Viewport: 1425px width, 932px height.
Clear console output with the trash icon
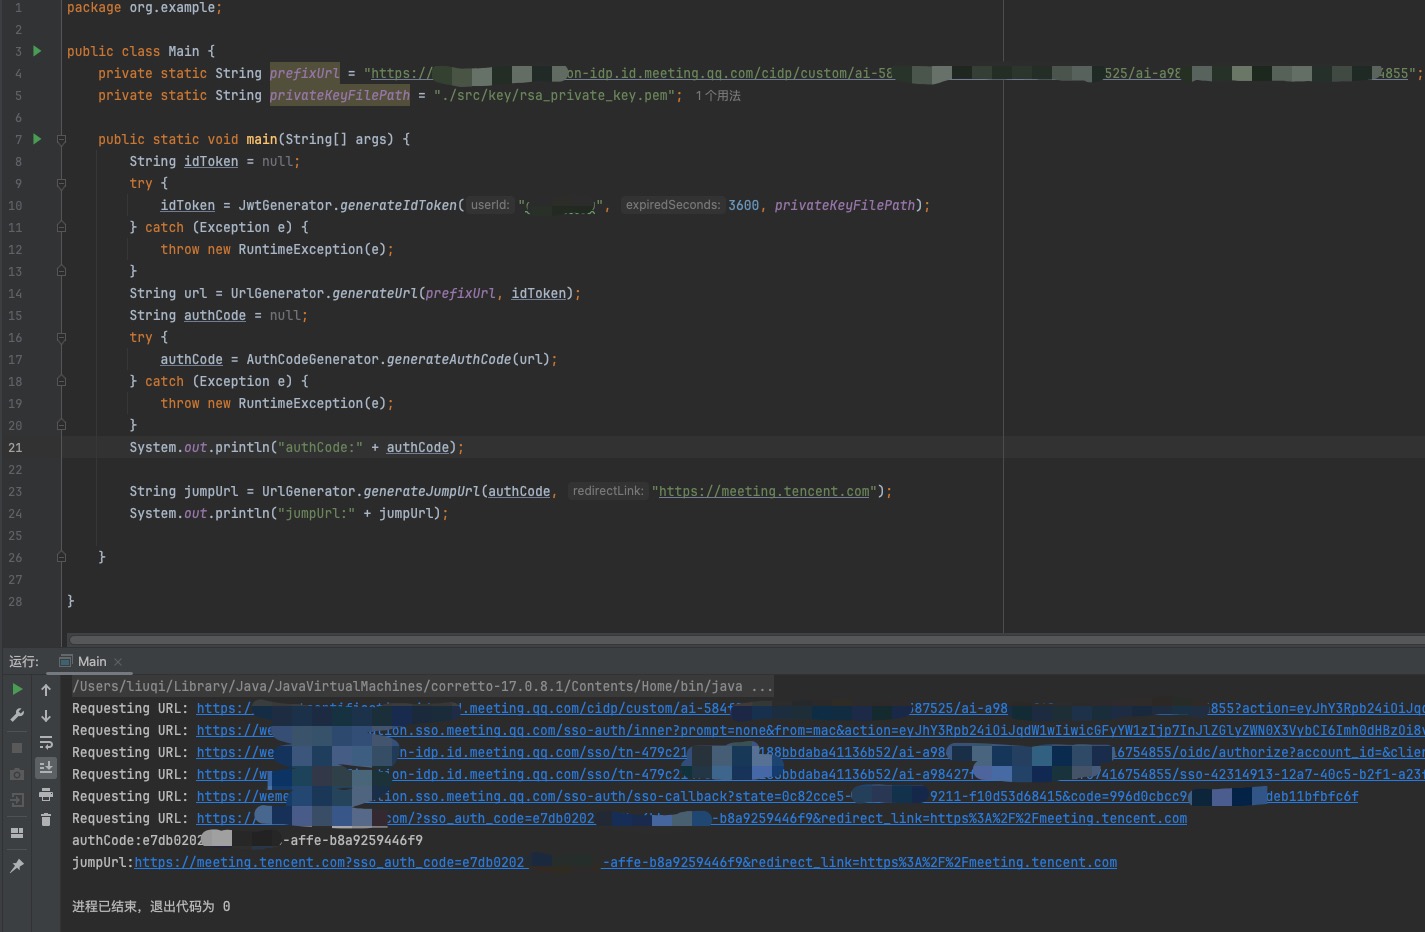[x=46, y=820]
